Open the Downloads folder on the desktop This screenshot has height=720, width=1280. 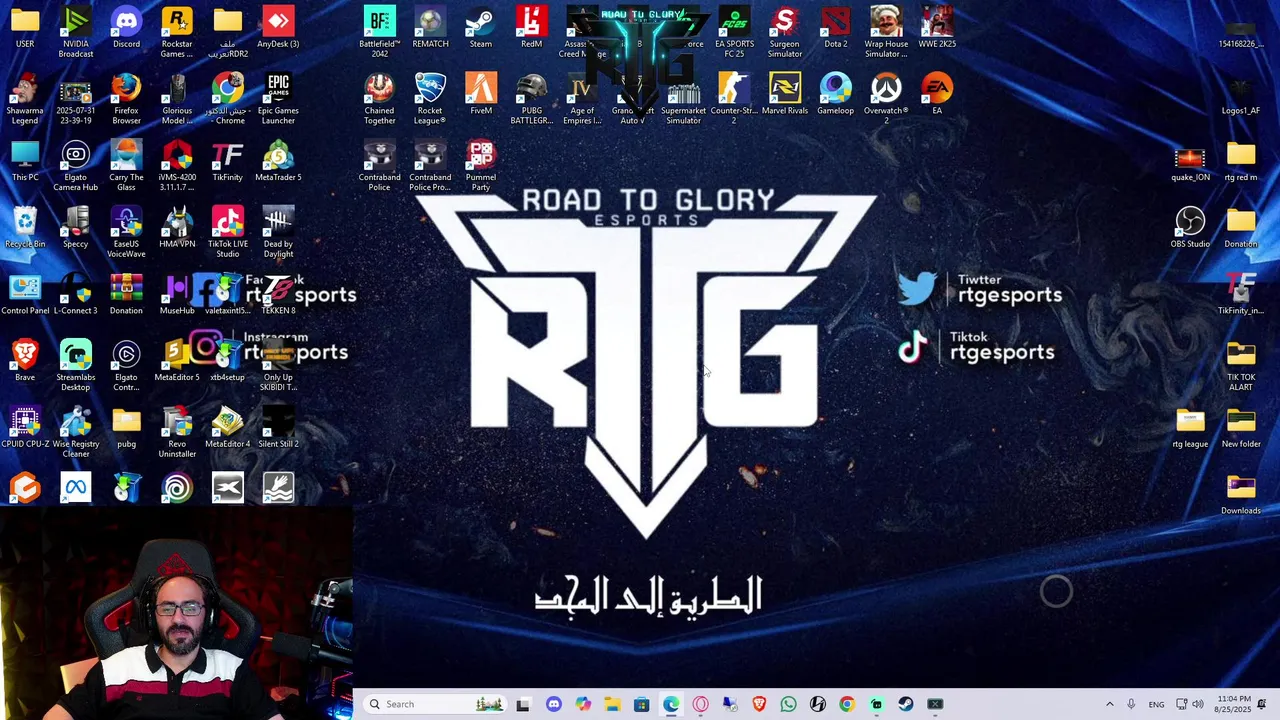tap(1241, 495)
